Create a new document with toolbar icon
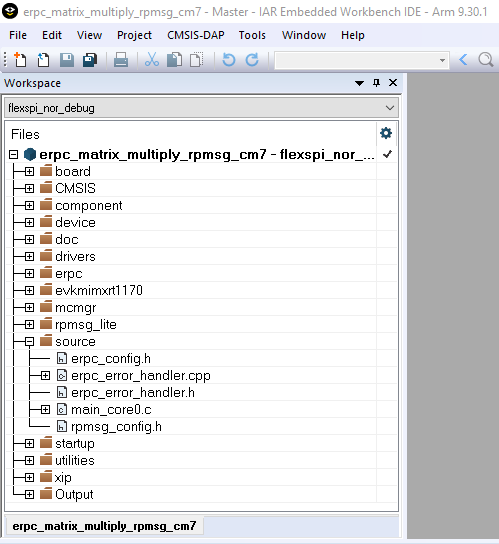Screen dimensions: 499x544 click(20, 60)
